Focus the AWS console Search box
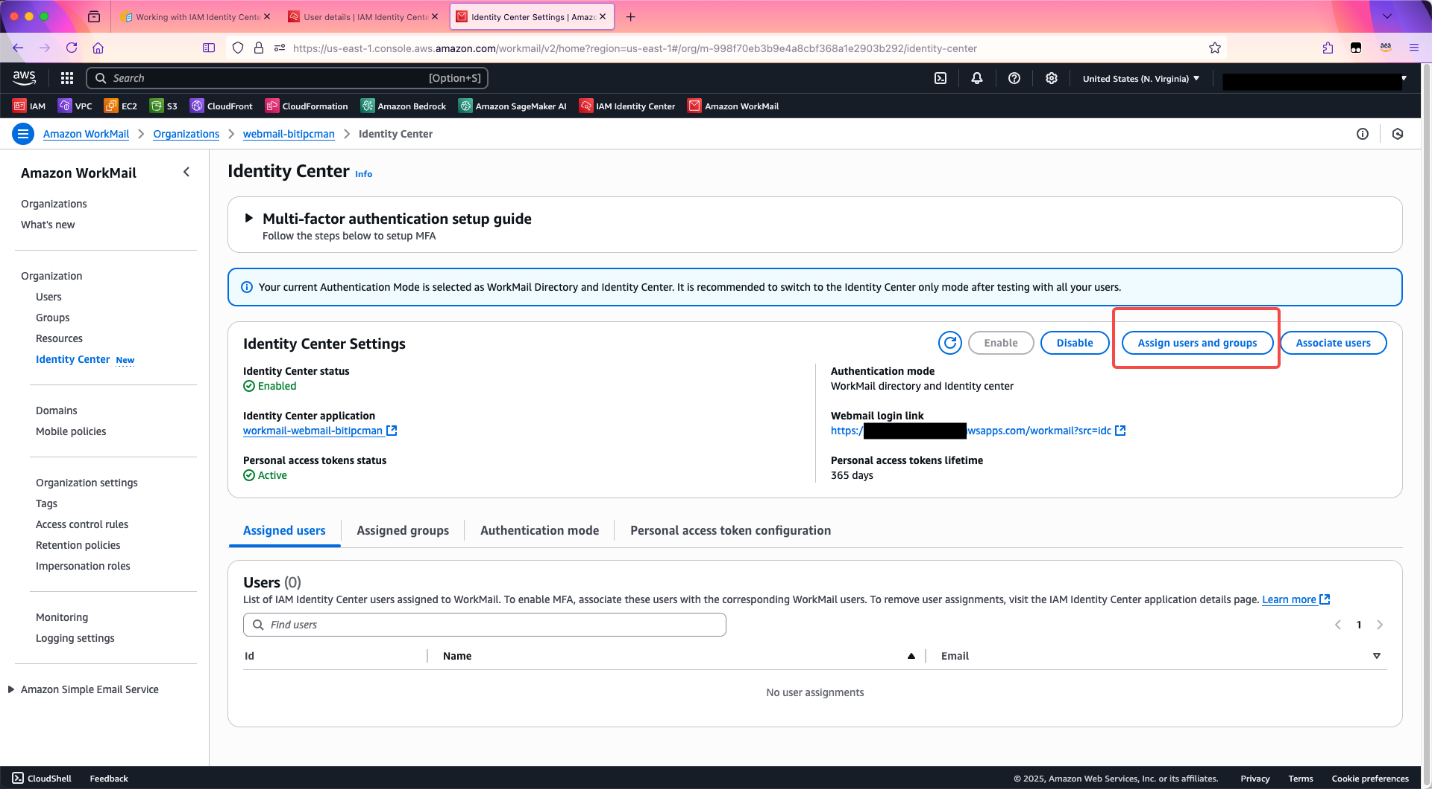1432x789 pixels. point(287,78)
